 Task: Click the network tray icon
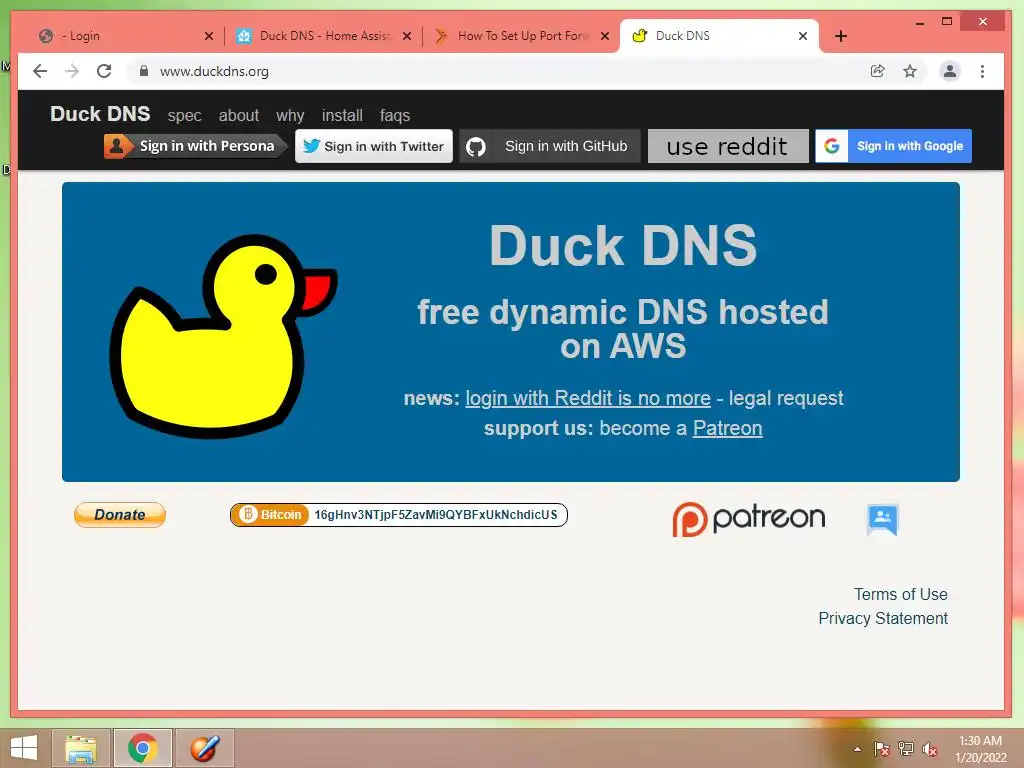[x=906, y=749]
